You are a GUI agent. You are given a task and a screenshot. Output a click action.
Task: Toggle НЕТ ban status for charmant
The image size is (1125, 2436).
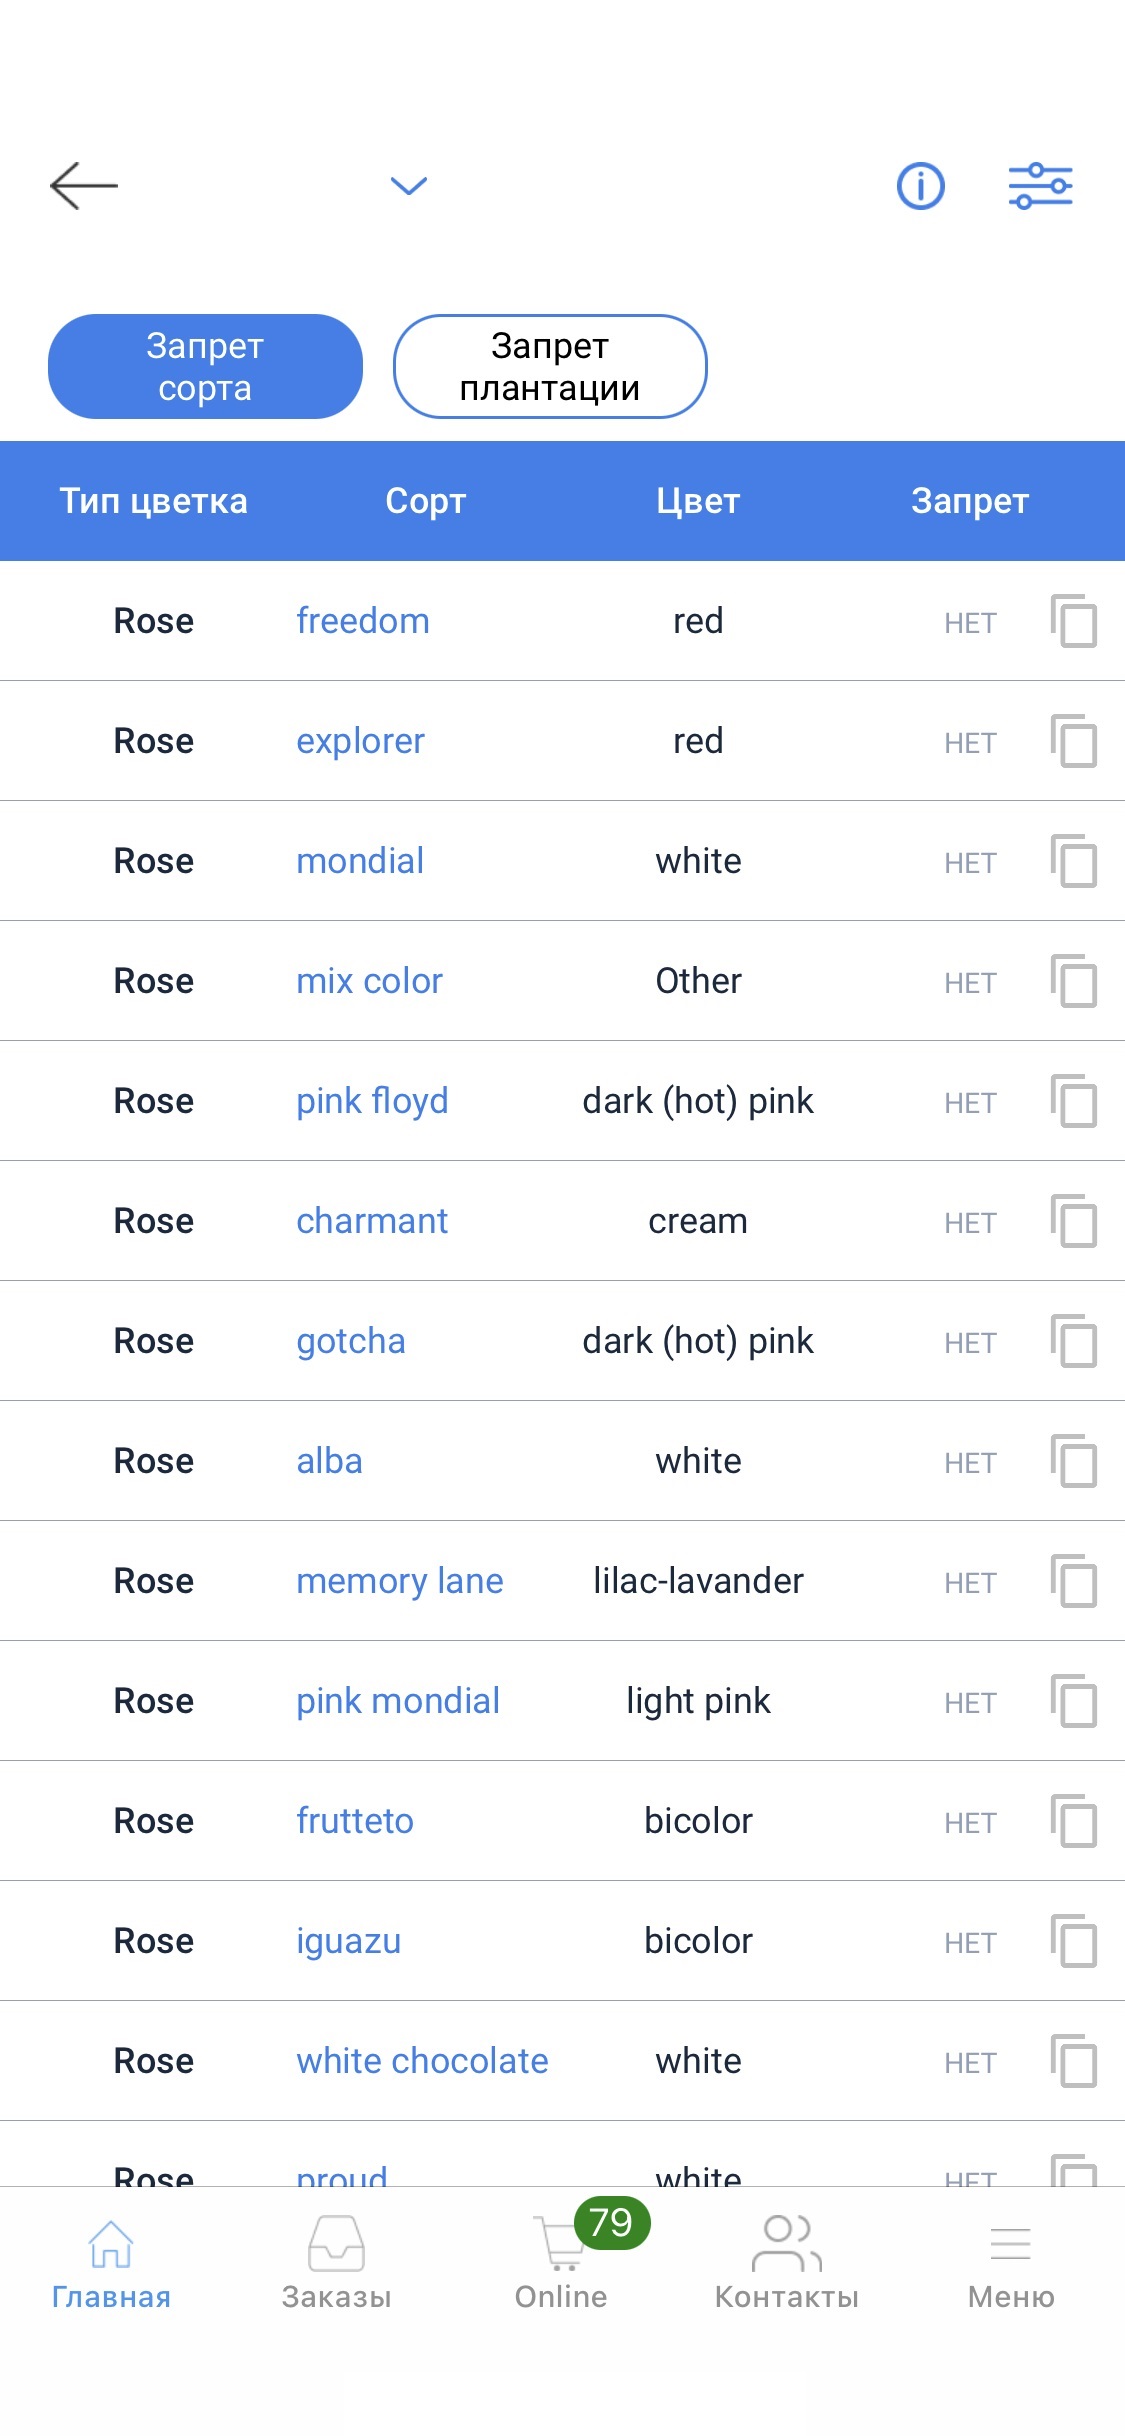pyautogui.click(x=970, y=1223)
